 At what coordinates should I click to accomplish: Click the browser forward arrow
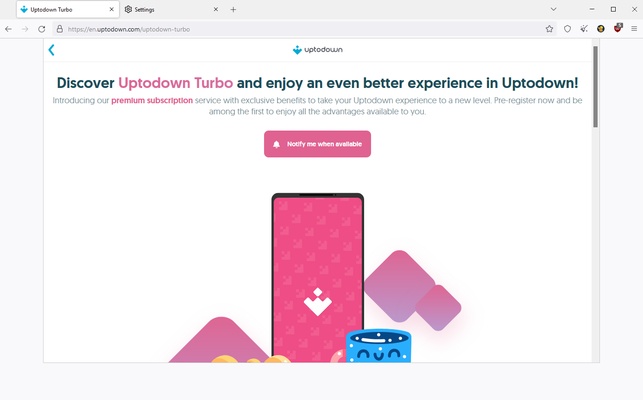[25, 29]
